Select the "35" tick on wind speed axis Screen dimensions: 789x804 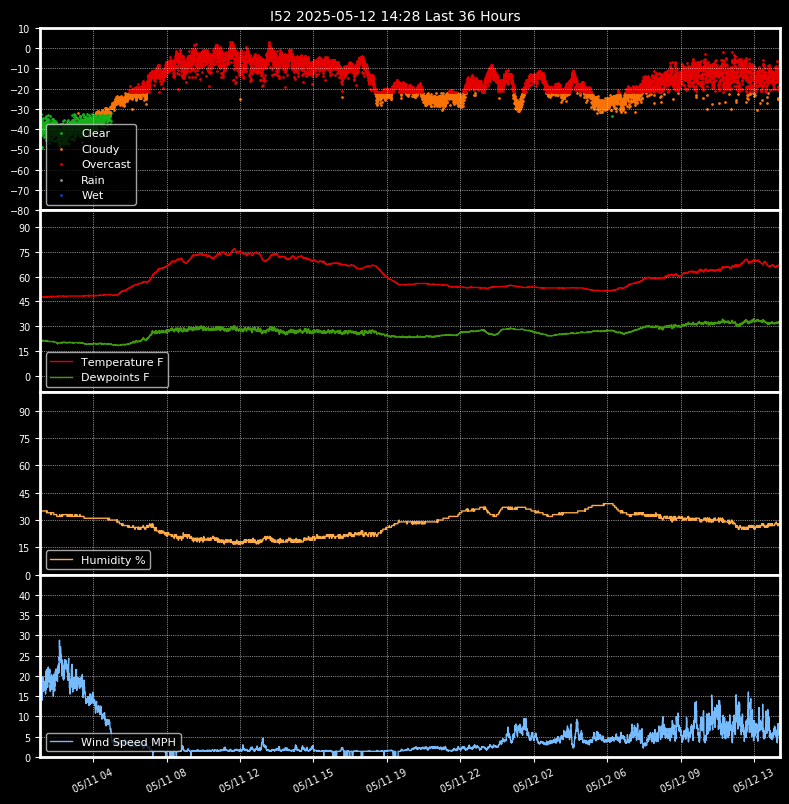click(x=25, y=616)
